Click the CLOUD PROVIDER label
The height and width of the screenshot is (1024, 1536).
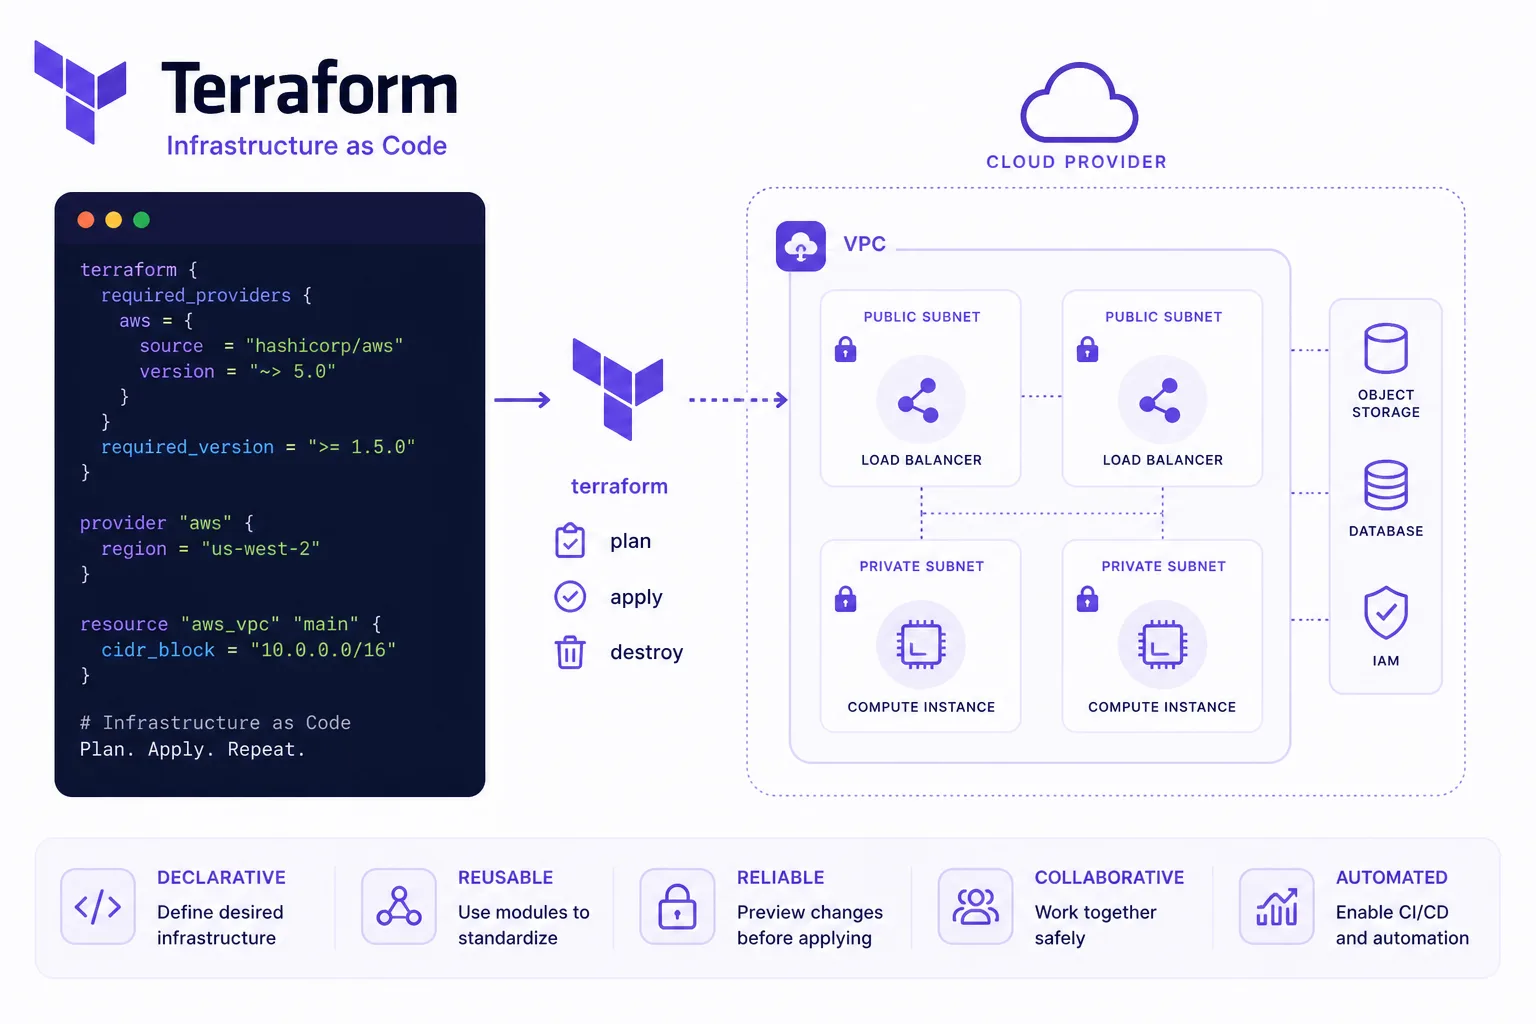pyautogui.click(x=1077, y=162)
